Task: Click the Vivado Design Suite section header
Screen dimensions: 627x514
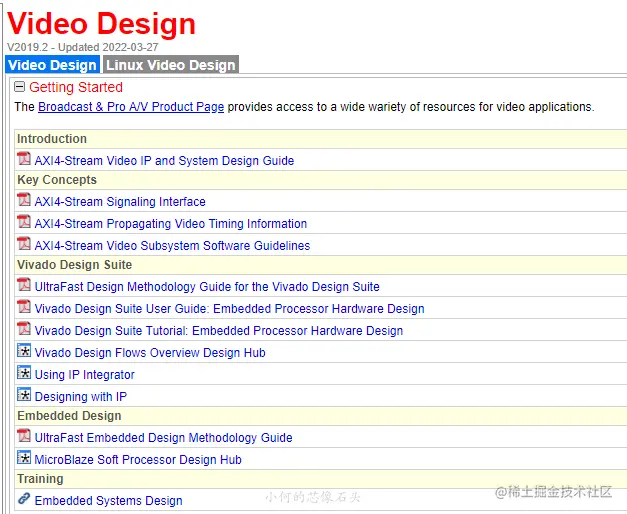Action: click(321, 265)
